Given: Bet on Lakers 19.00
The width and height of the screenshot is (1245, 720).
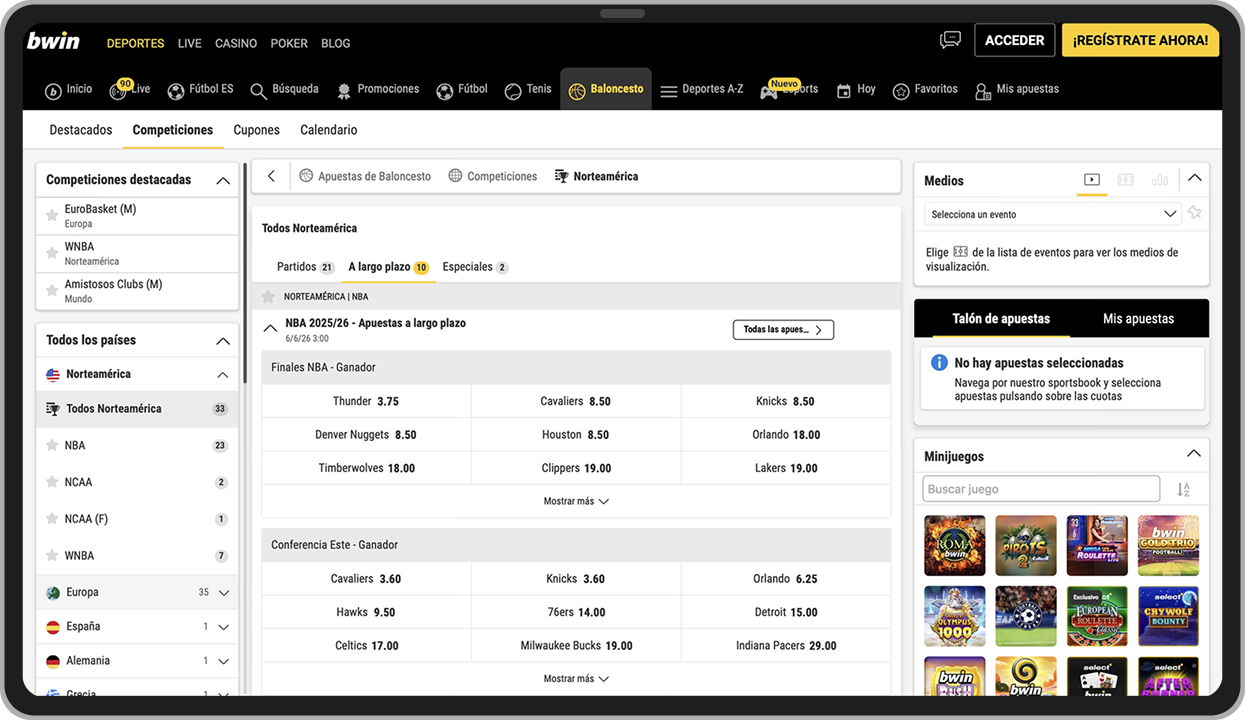Looking at the screenshot, I should pos(786,468).
